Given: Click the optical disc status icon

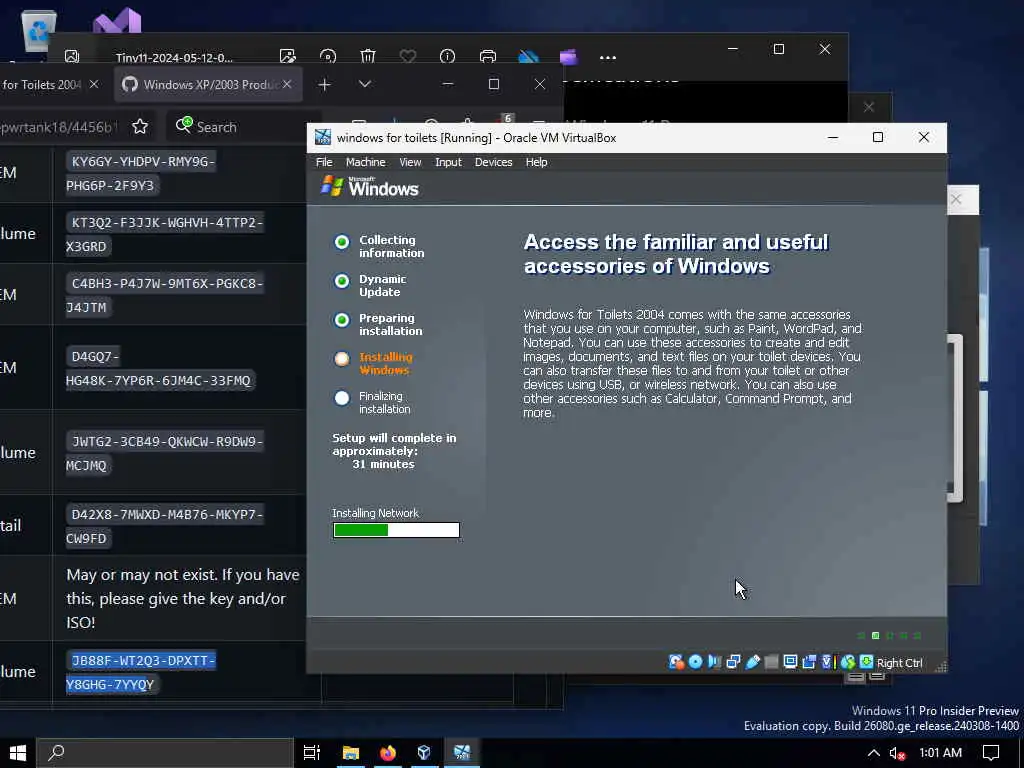Looking at the screenshot, I should (x=696, y=662).
